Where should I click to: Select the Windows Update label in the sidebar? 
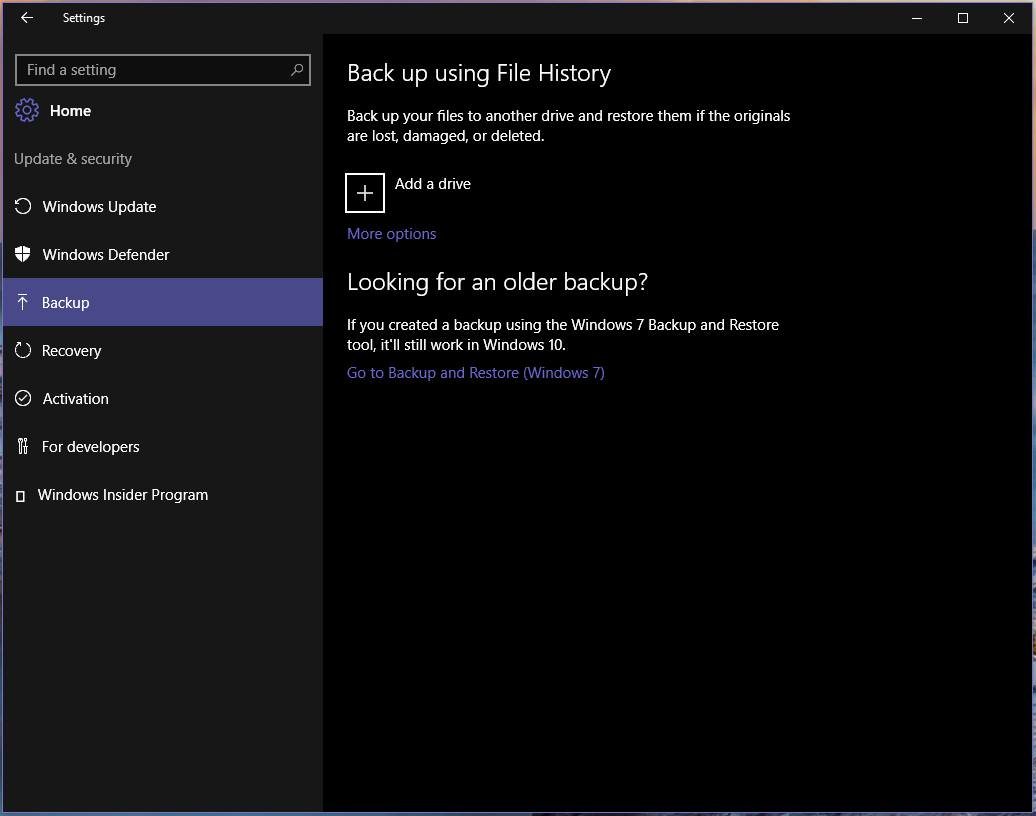pyautogui.click(x=99, y=207)
